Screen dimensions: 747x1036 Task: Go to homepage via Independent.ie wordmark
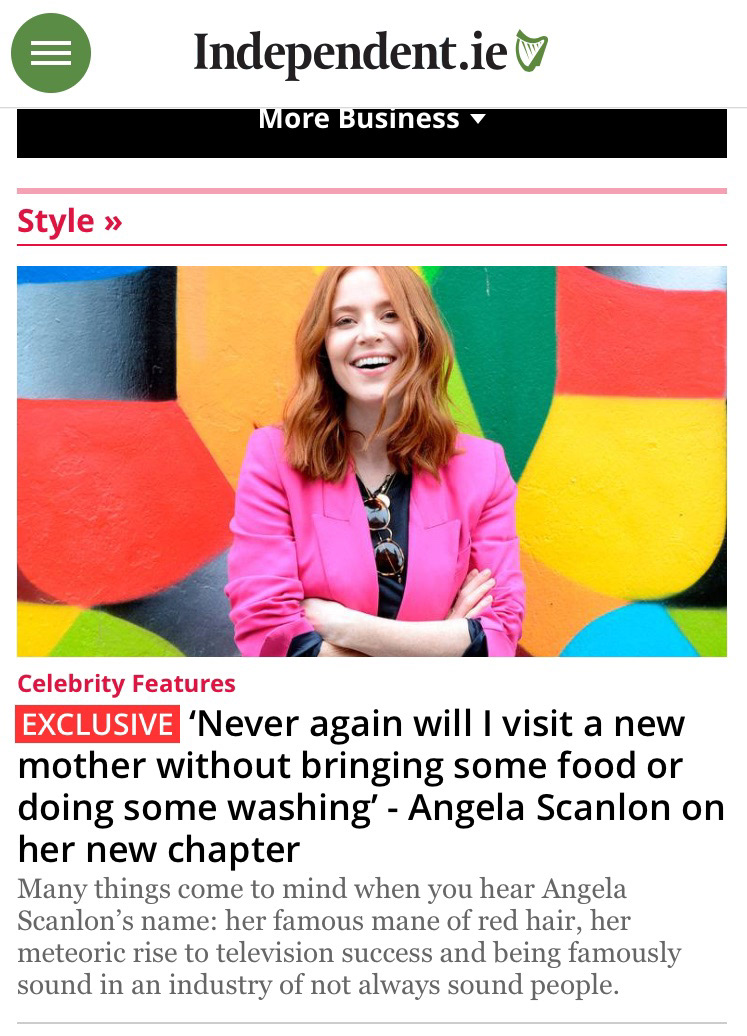tap(351, 53)
